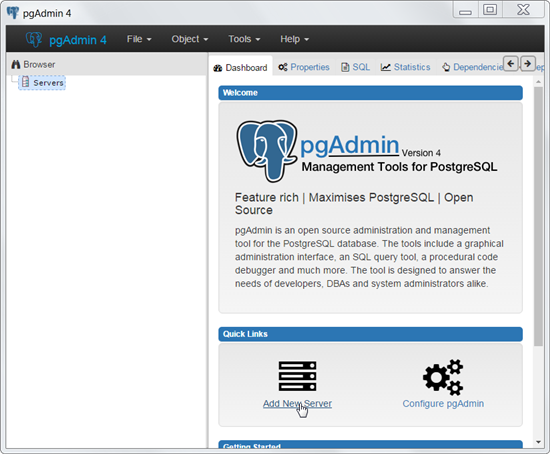This screenshot has width=550, height=454.
Task: Click the Quick Links section header
Action: (x=370, y=334)
